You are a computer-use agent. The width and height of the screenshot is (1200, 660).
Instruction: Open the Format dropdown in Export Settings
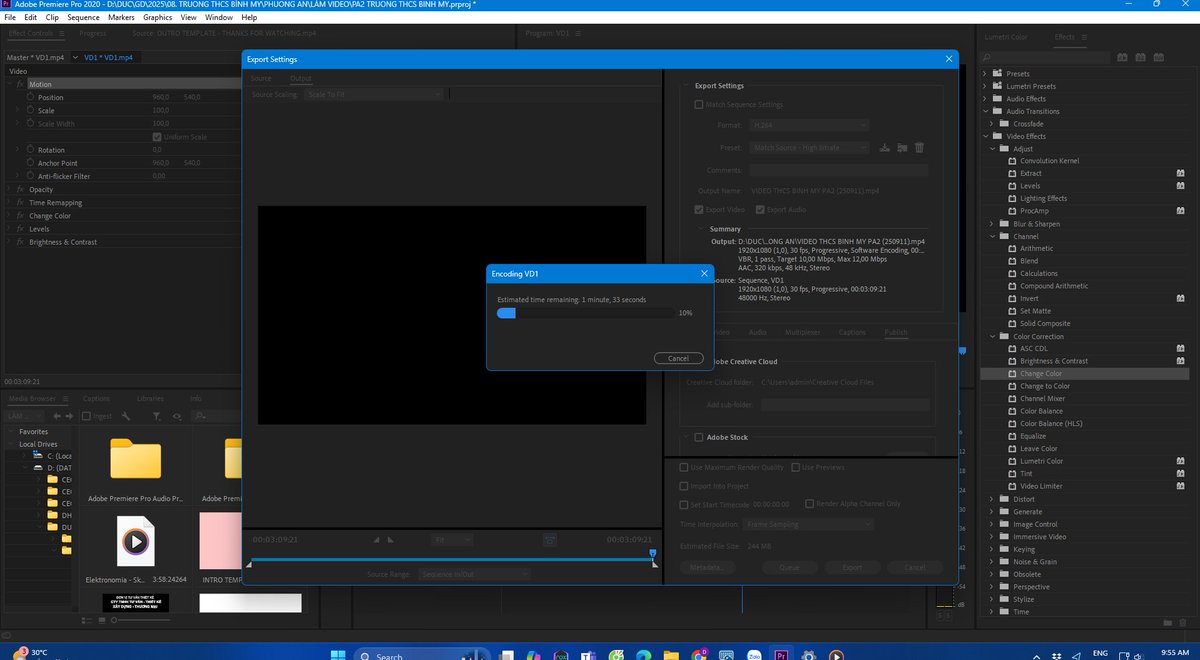808,125
